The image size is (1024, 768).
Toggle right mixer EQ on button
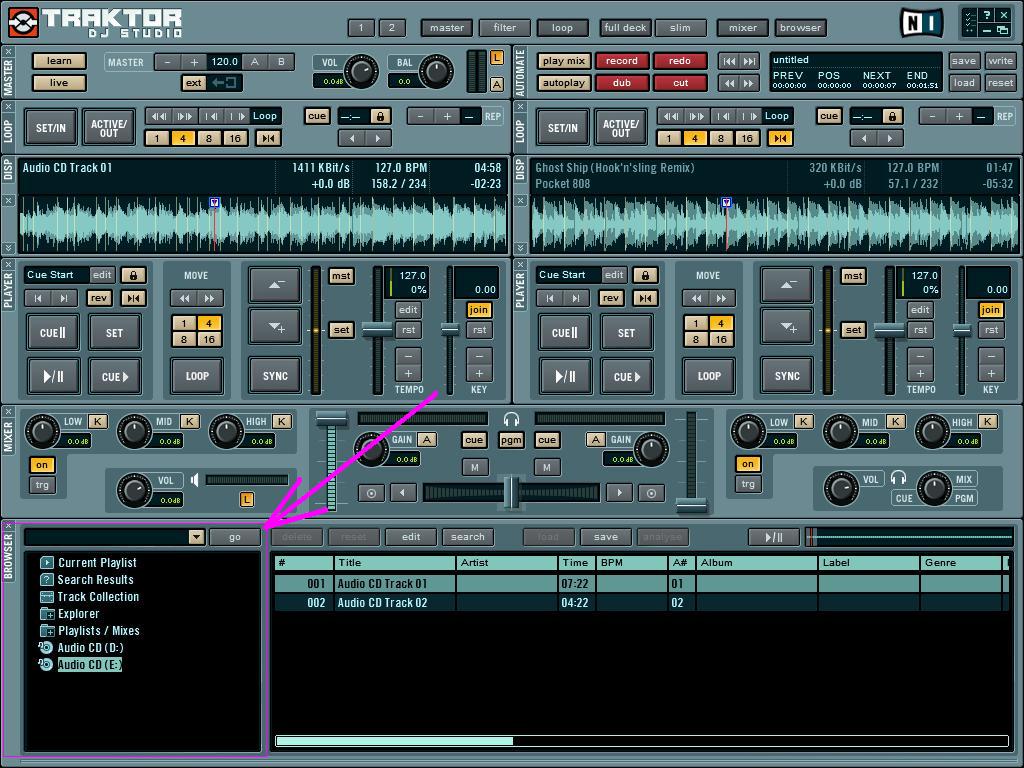(748, 464)
